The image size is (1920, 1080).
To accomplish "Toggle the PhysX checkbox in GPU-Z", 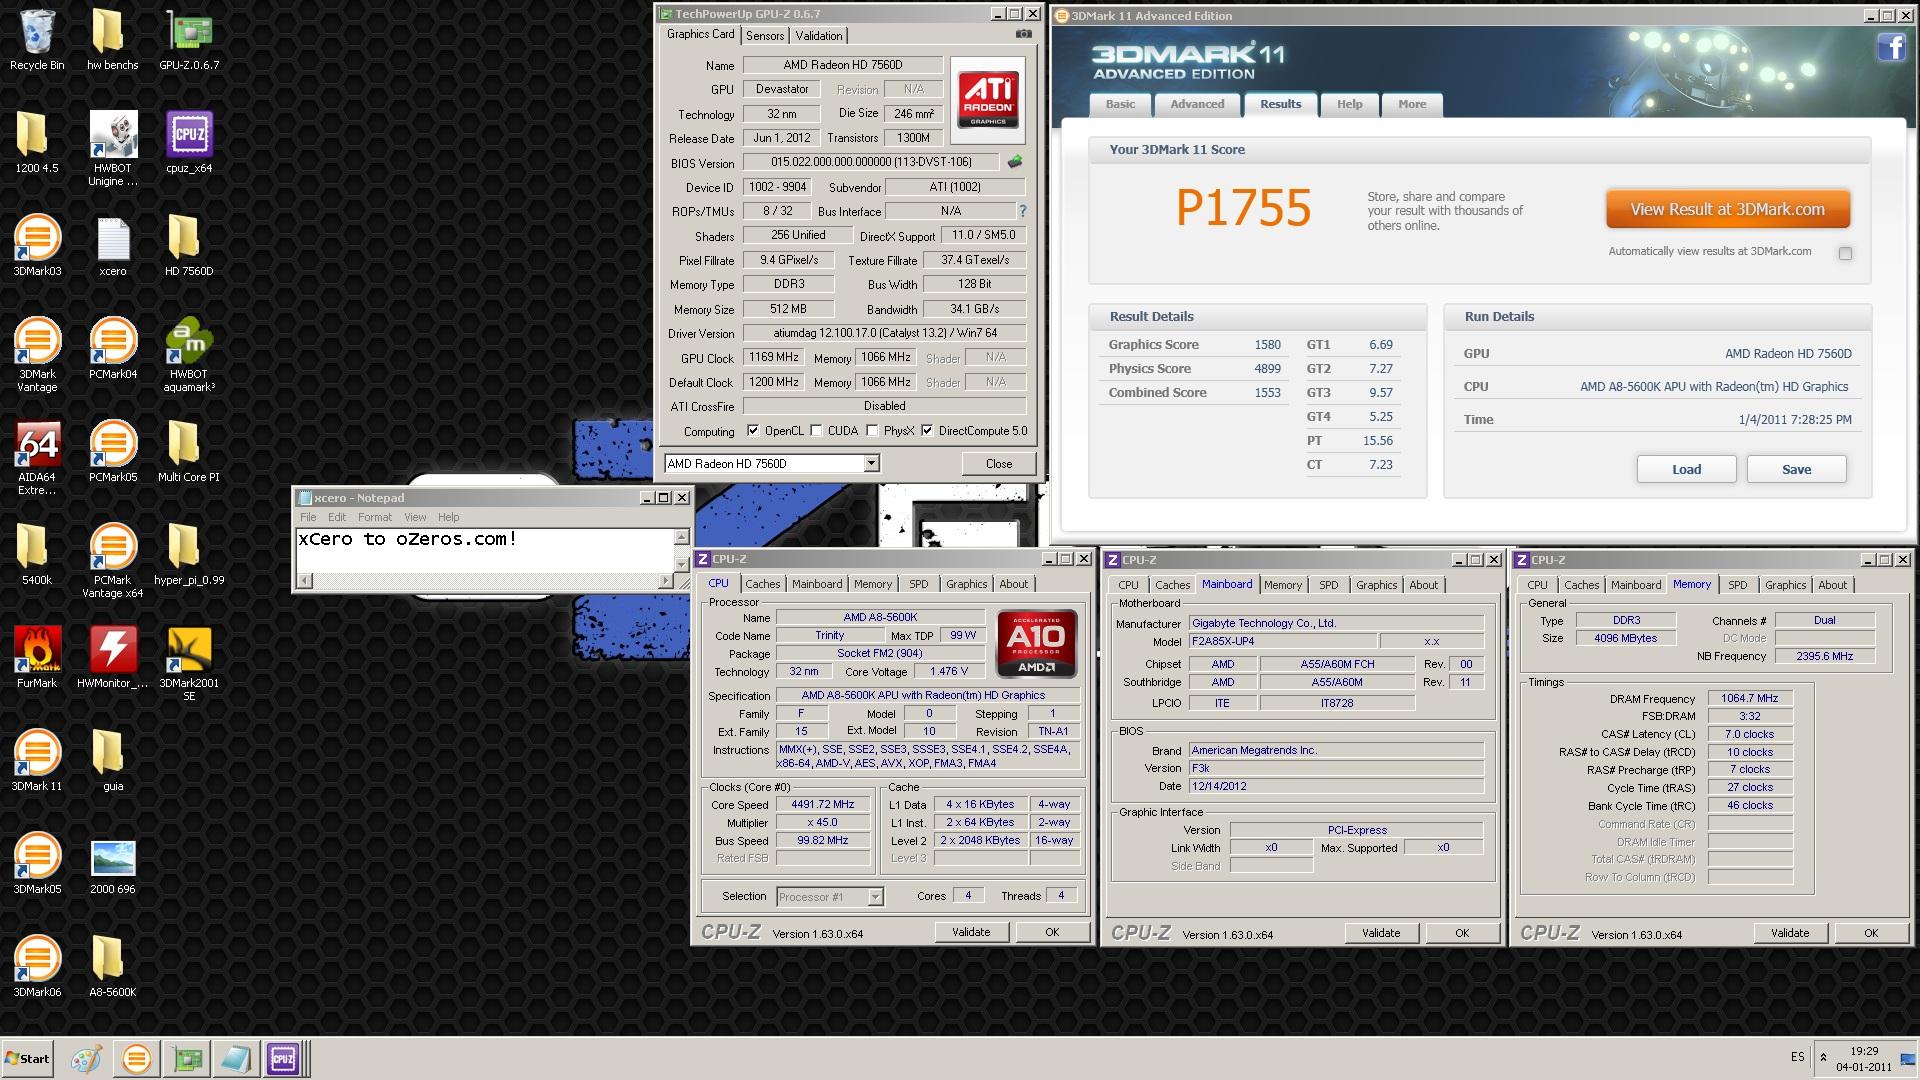I will [872, 431].
